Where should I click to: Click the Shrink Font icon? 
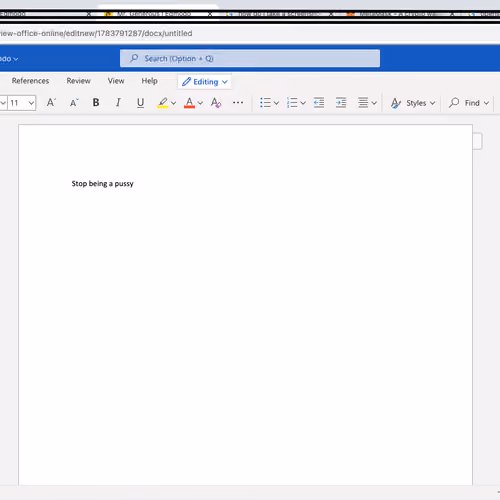tap(74, 102)
